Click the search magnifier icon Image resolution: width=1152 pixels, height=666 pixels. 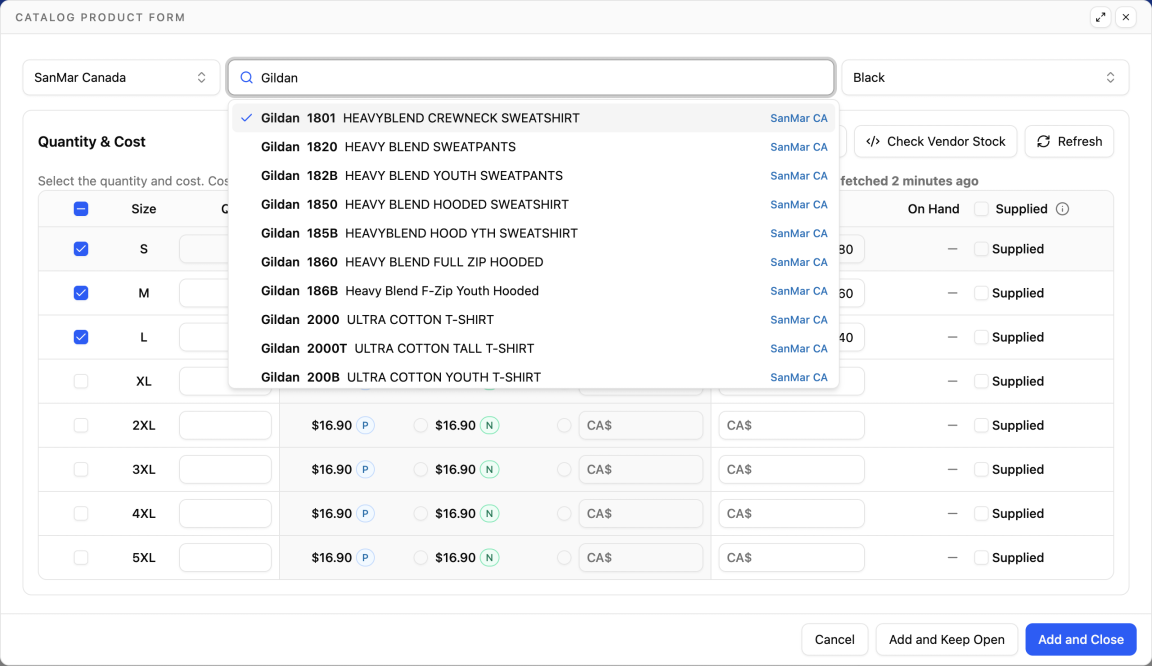click(247, 77)
